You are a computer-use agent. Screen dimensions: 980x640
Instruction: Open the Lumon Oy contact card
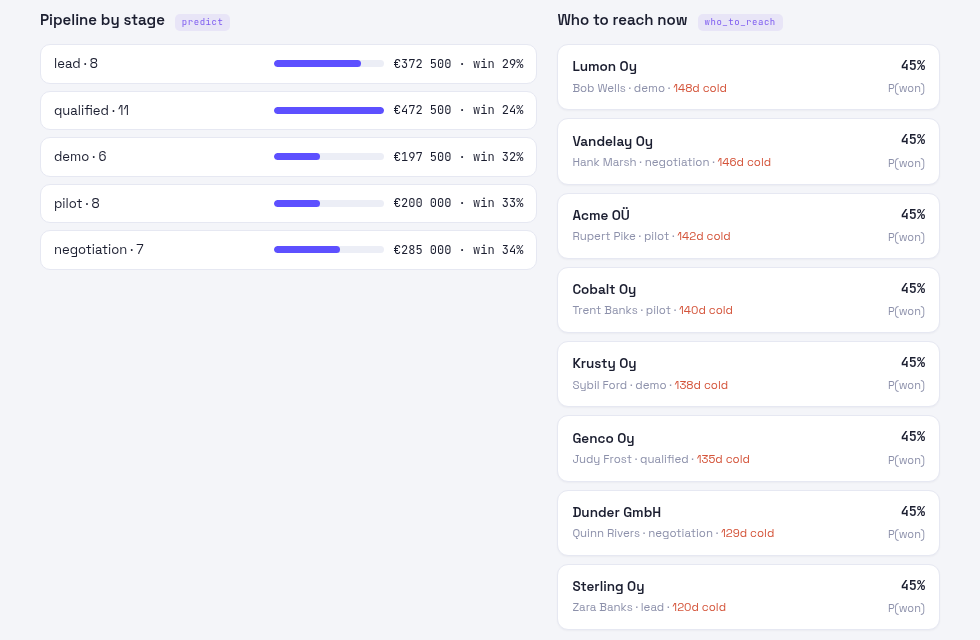point(748,77)
